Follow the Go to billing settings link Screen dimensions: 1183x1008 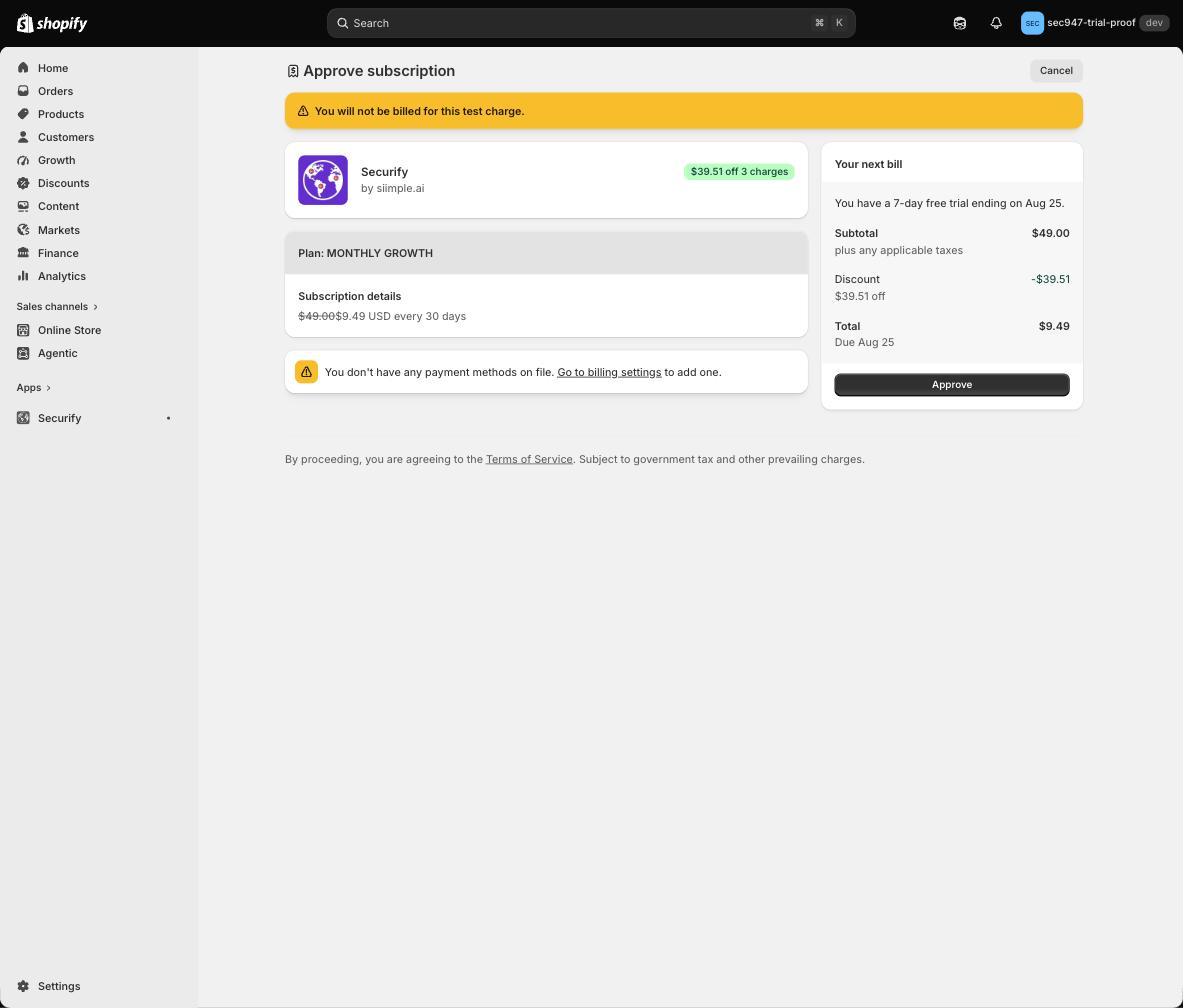pyautogui.click(x=609, y=372)
